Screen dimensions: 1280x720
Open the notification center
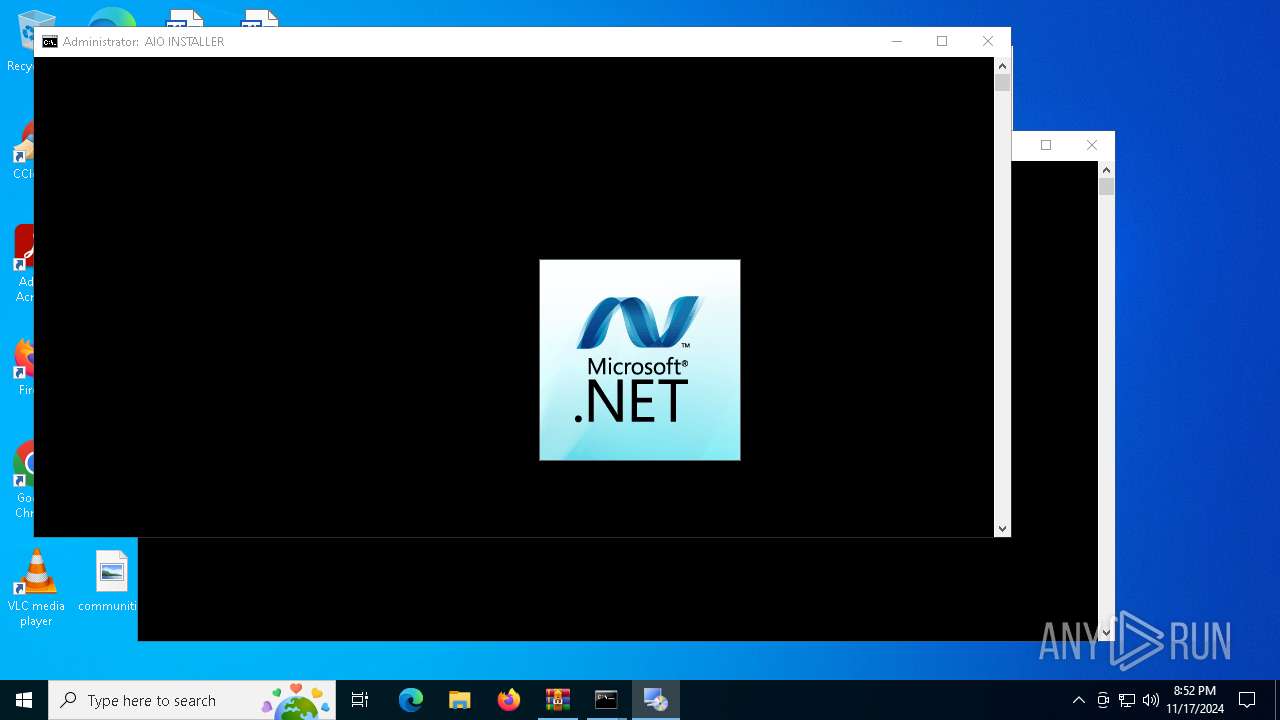(x=1247, y=700)
